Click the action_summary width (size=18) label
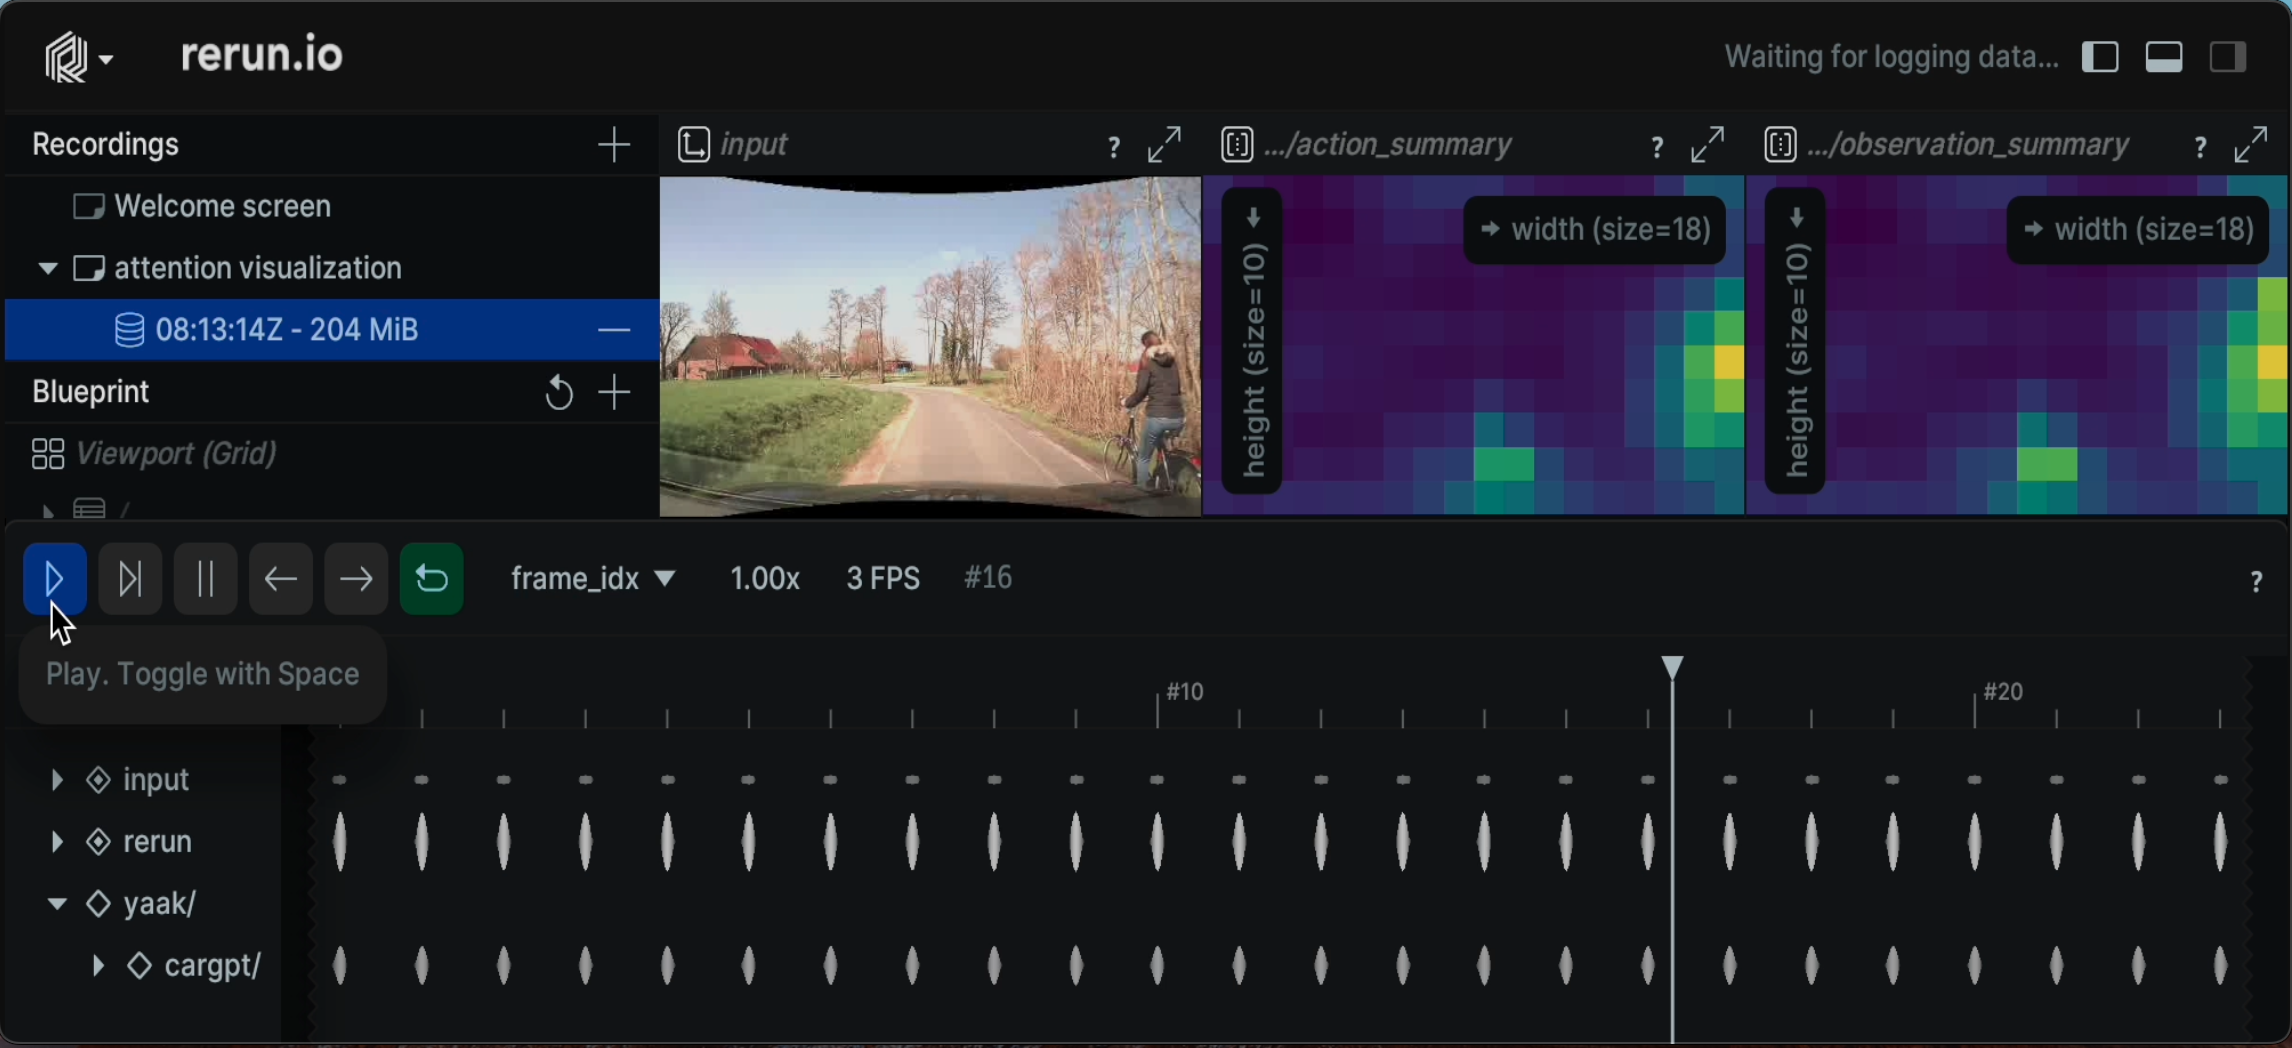 (1595, 230)
